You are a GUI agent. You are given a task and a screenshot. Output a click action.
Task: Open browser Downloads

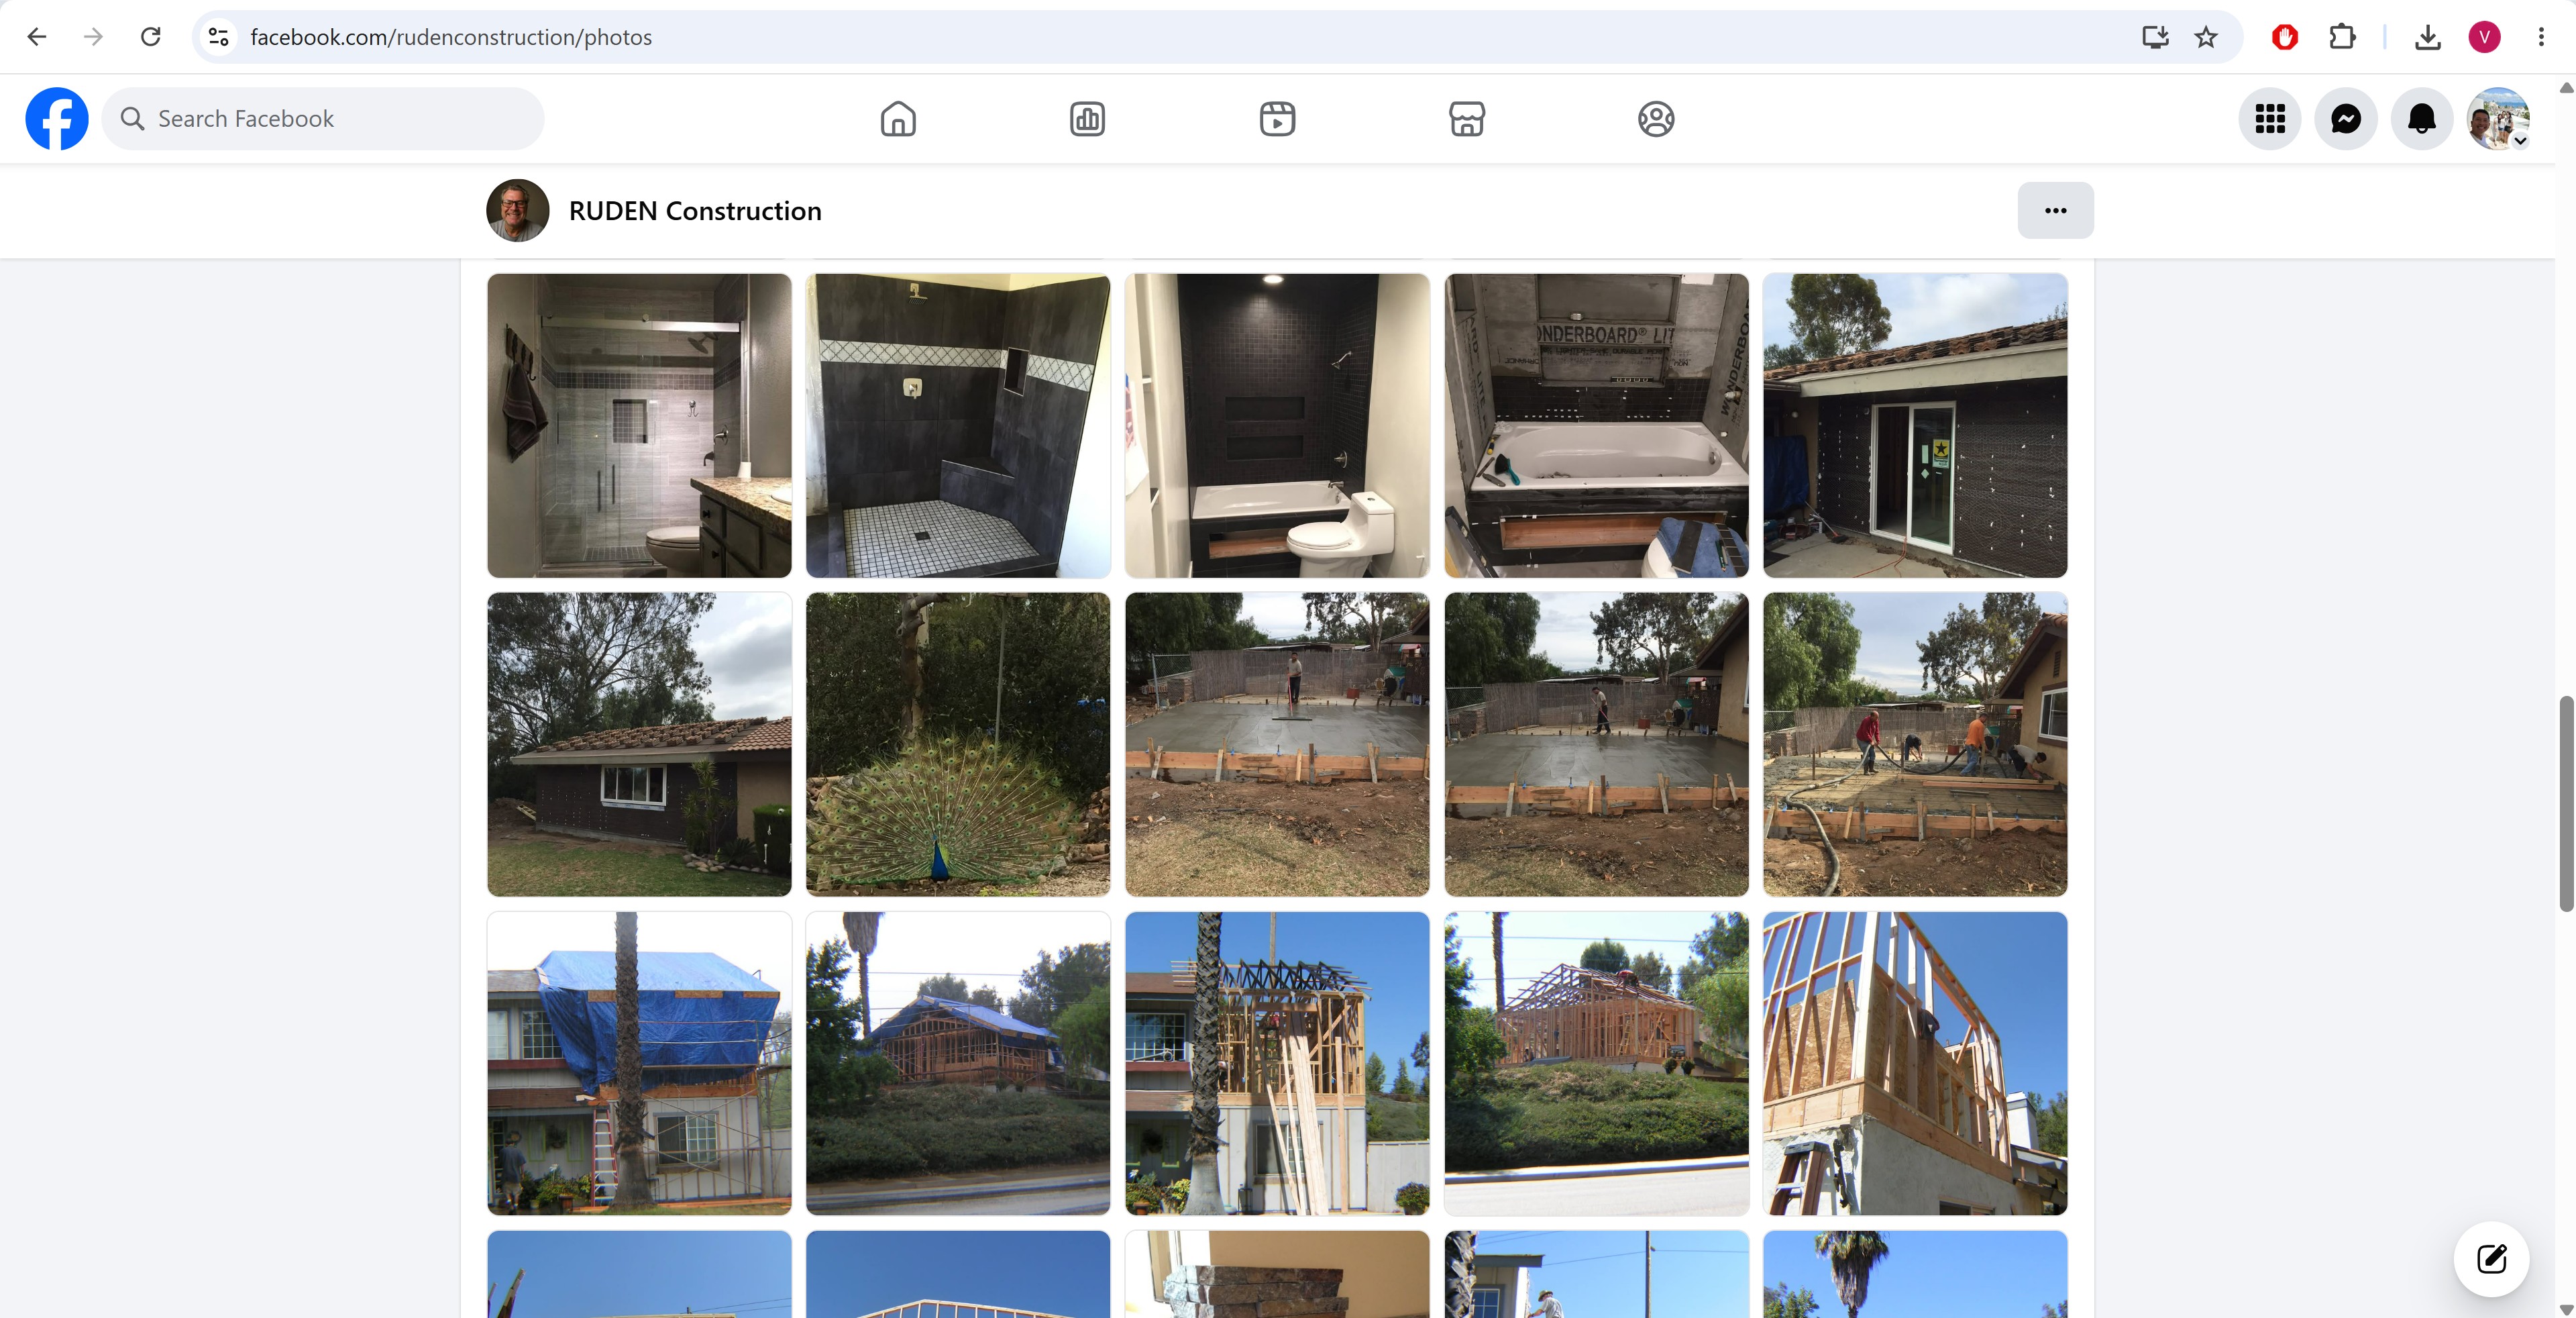pyautogui.click(x=2427, y=37)
